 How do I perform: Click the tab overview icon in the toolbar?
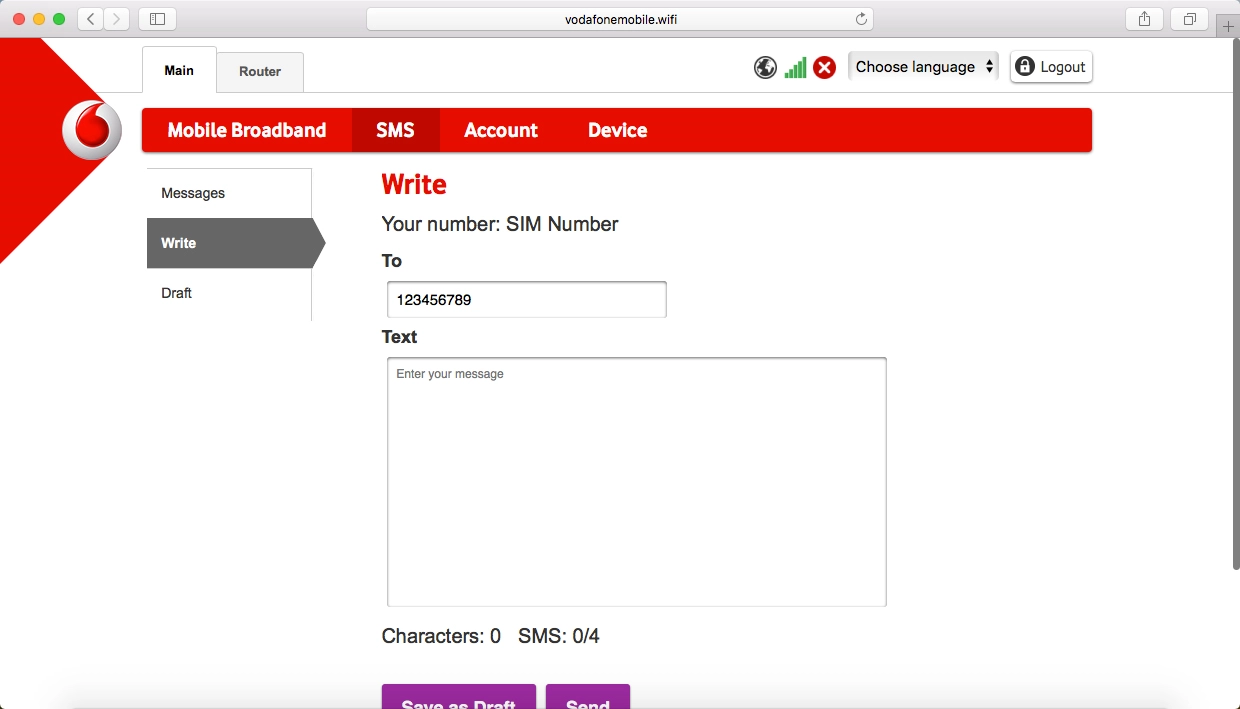pyautogui.click(x=1188, y=18)
